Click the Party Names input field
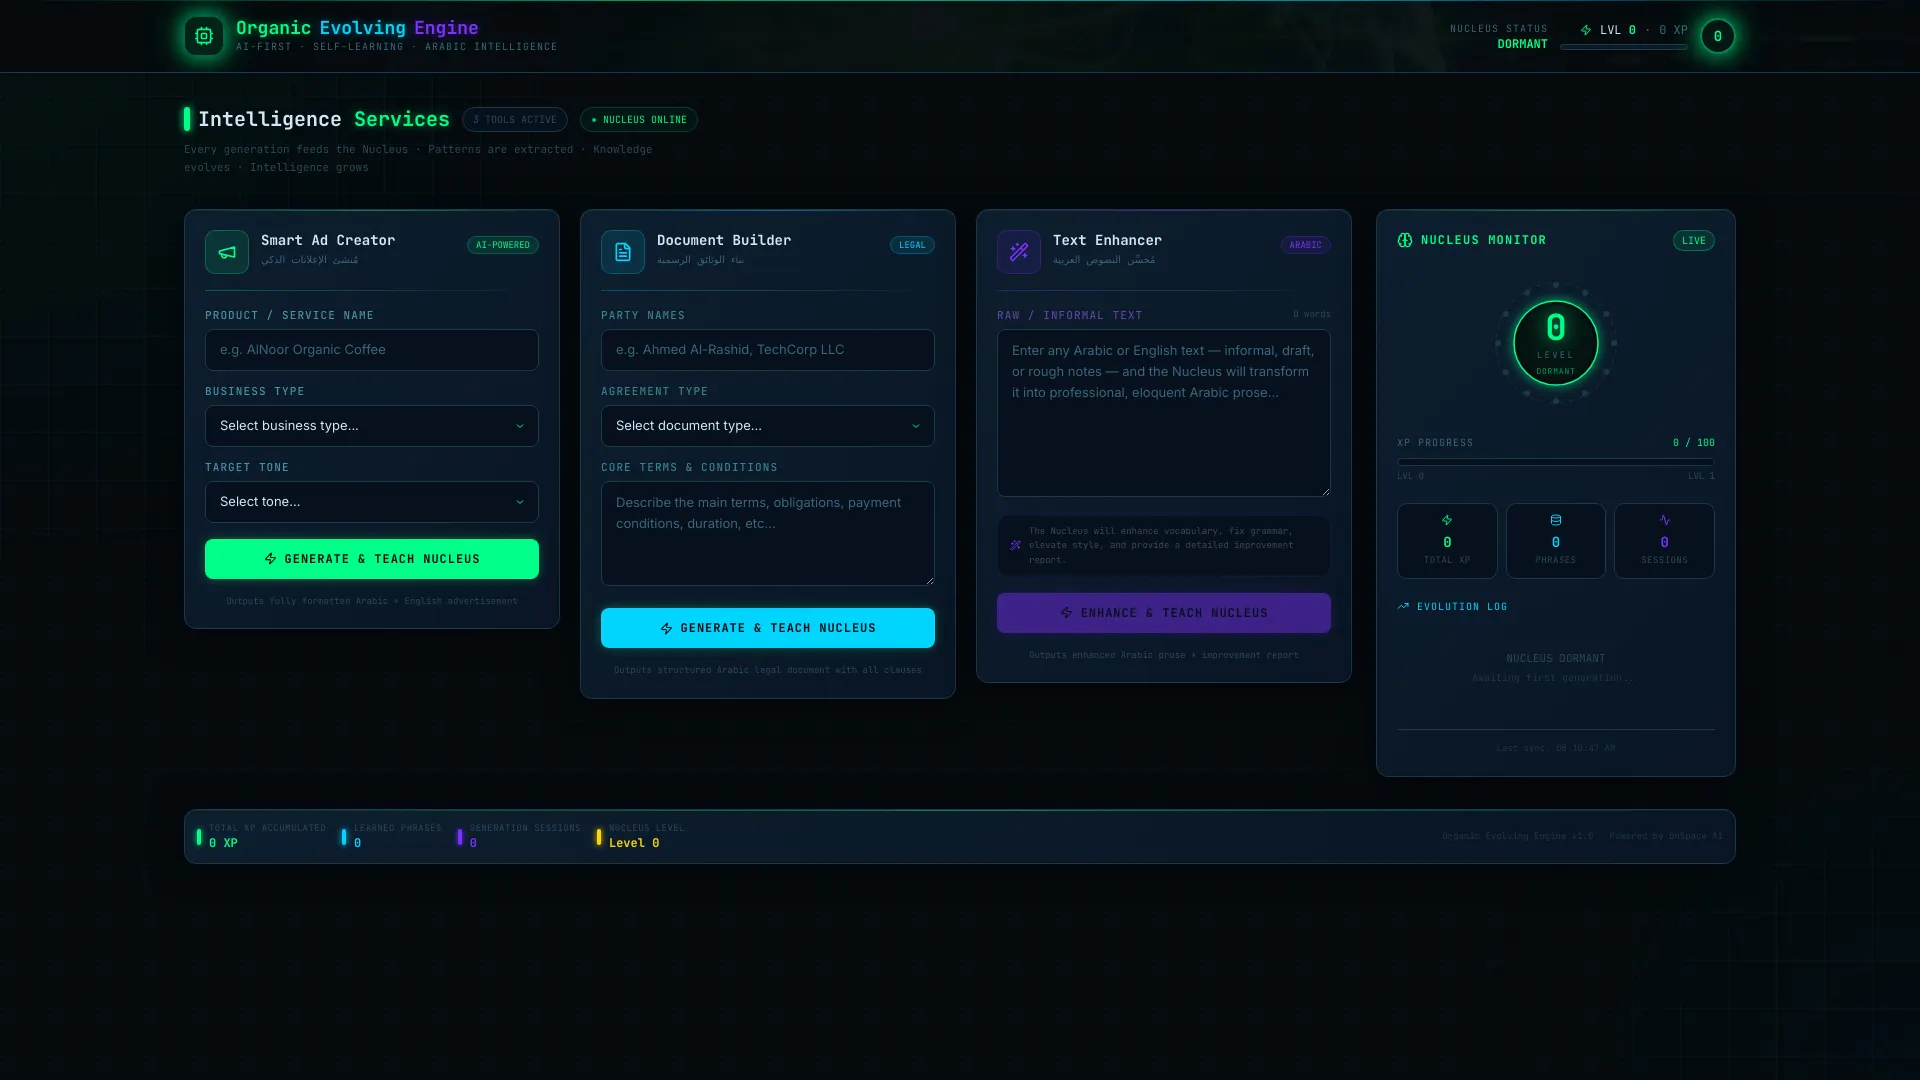1920x1080 pixels. tap(768, 350)
